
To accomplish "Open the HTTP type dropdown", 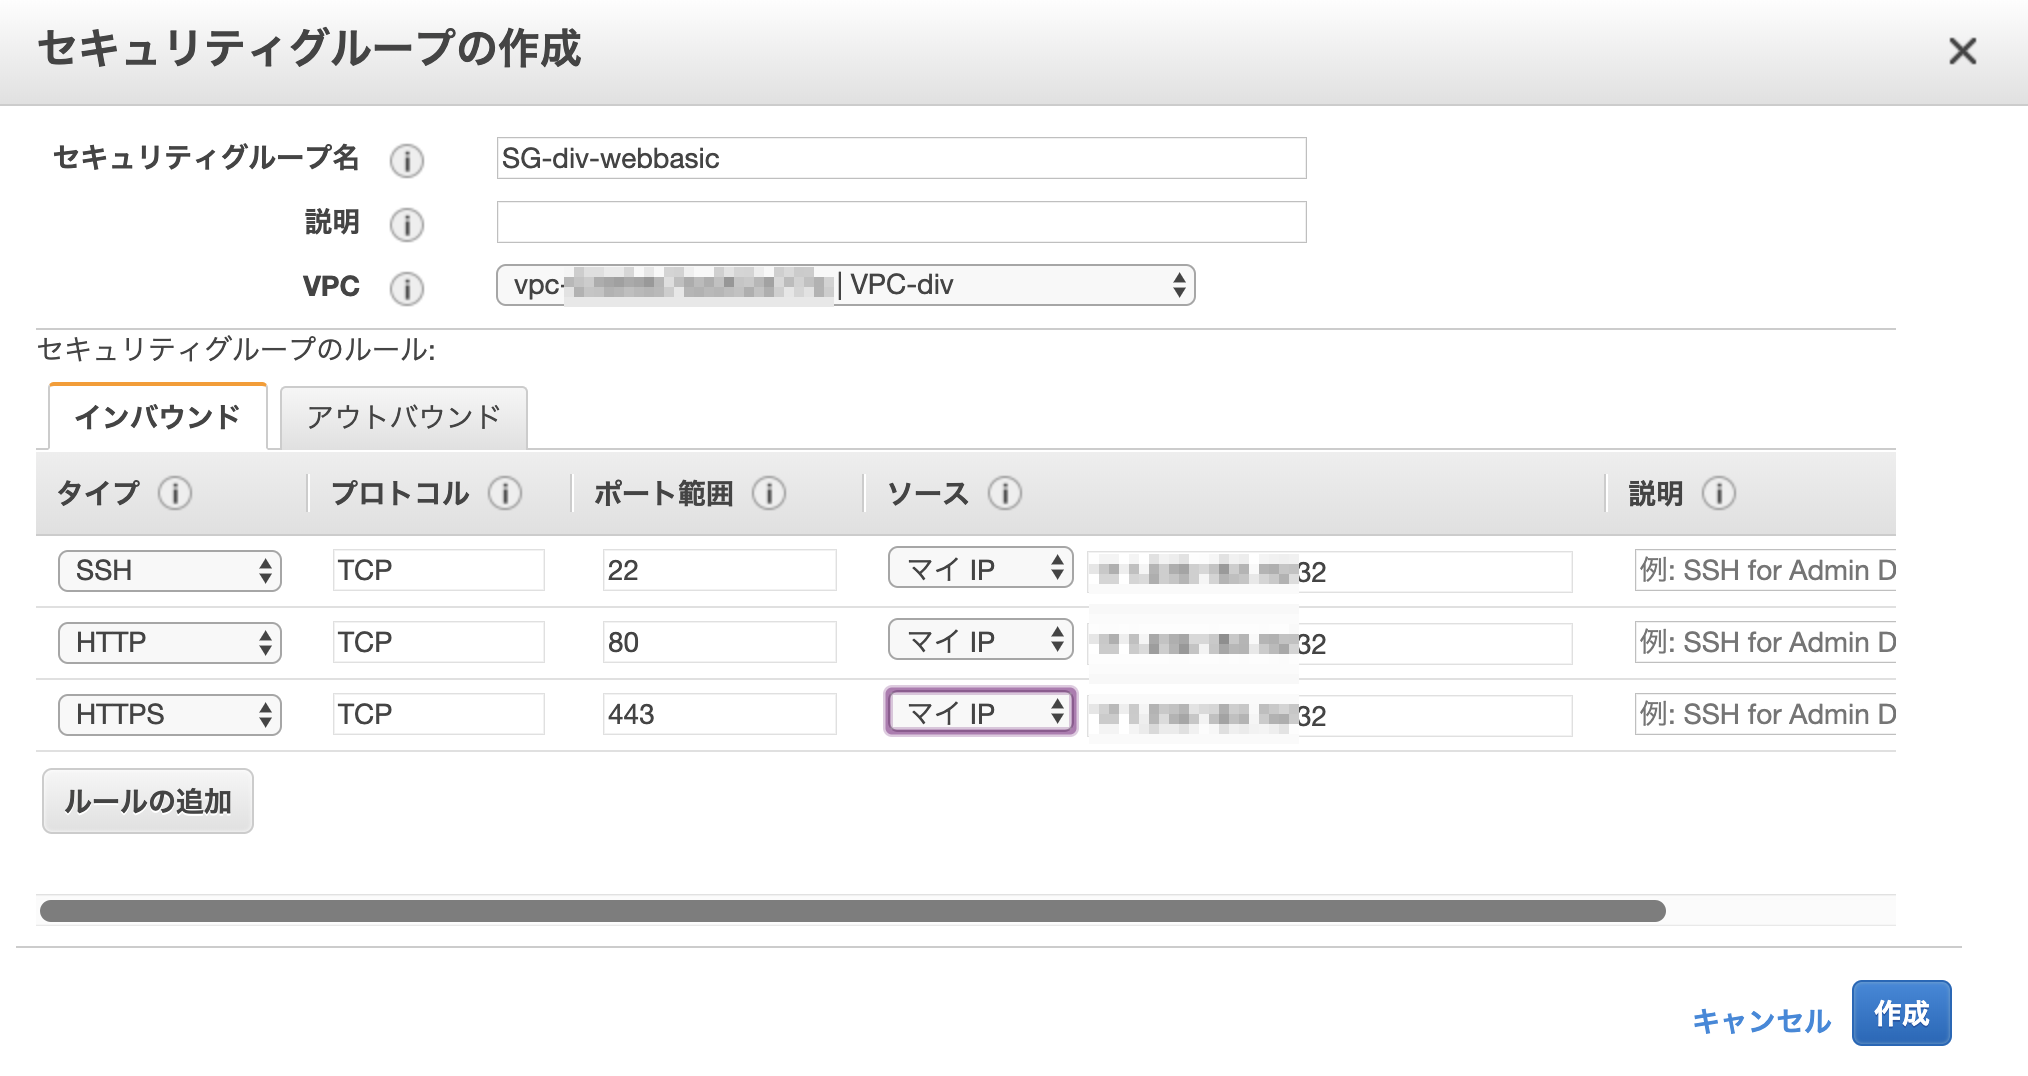I will (170, 643).
